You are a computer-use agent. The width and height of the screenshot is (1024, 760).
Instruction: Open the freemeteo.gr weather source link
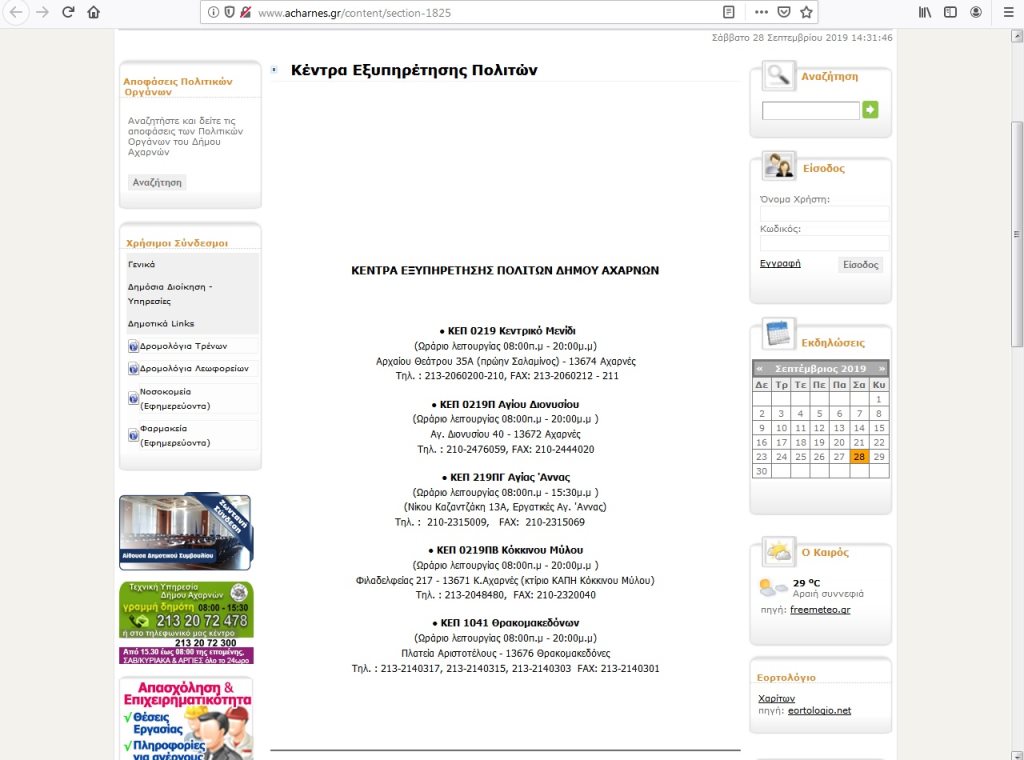(820, 609)
